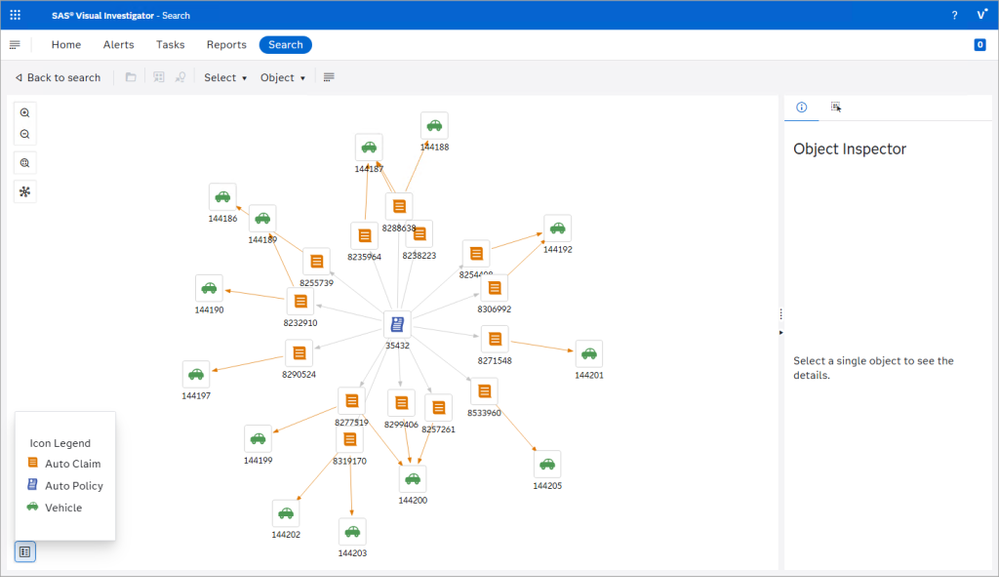Zoom out on the network diagram

click(x=25, y=134)
